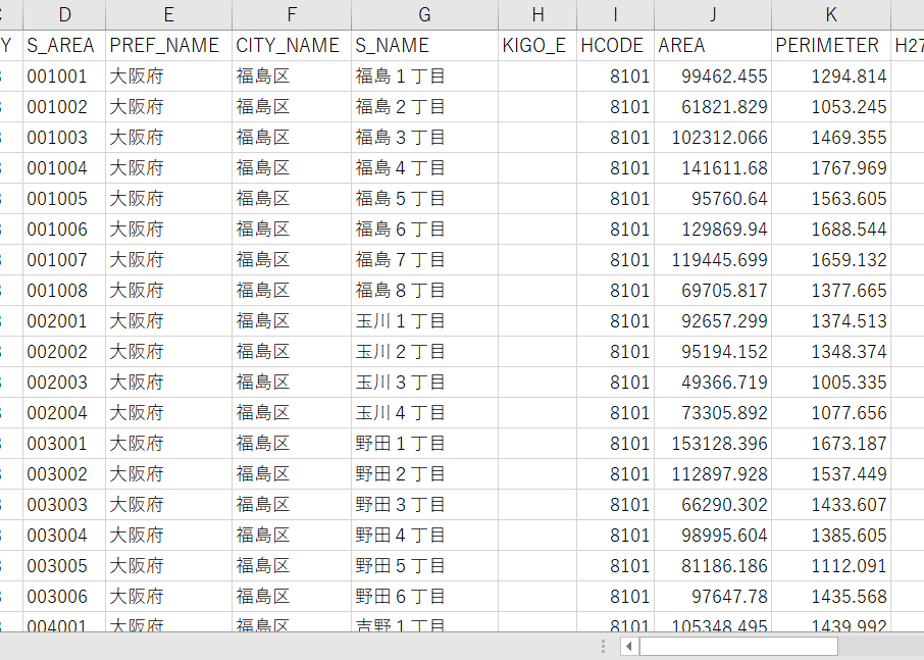Screen dimensions: 924x660
Task: Select AREA value 102312.066
Action: click(x=713, y=137)
